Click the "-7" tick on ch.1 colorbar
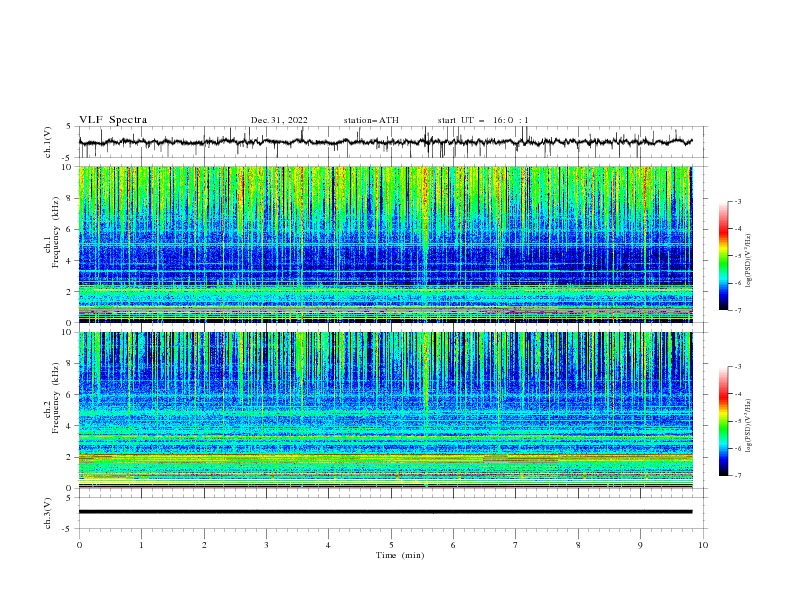Image resolution: width=792 pixels, height=612 pixels. pyautogui.click(x=737, y=310)
